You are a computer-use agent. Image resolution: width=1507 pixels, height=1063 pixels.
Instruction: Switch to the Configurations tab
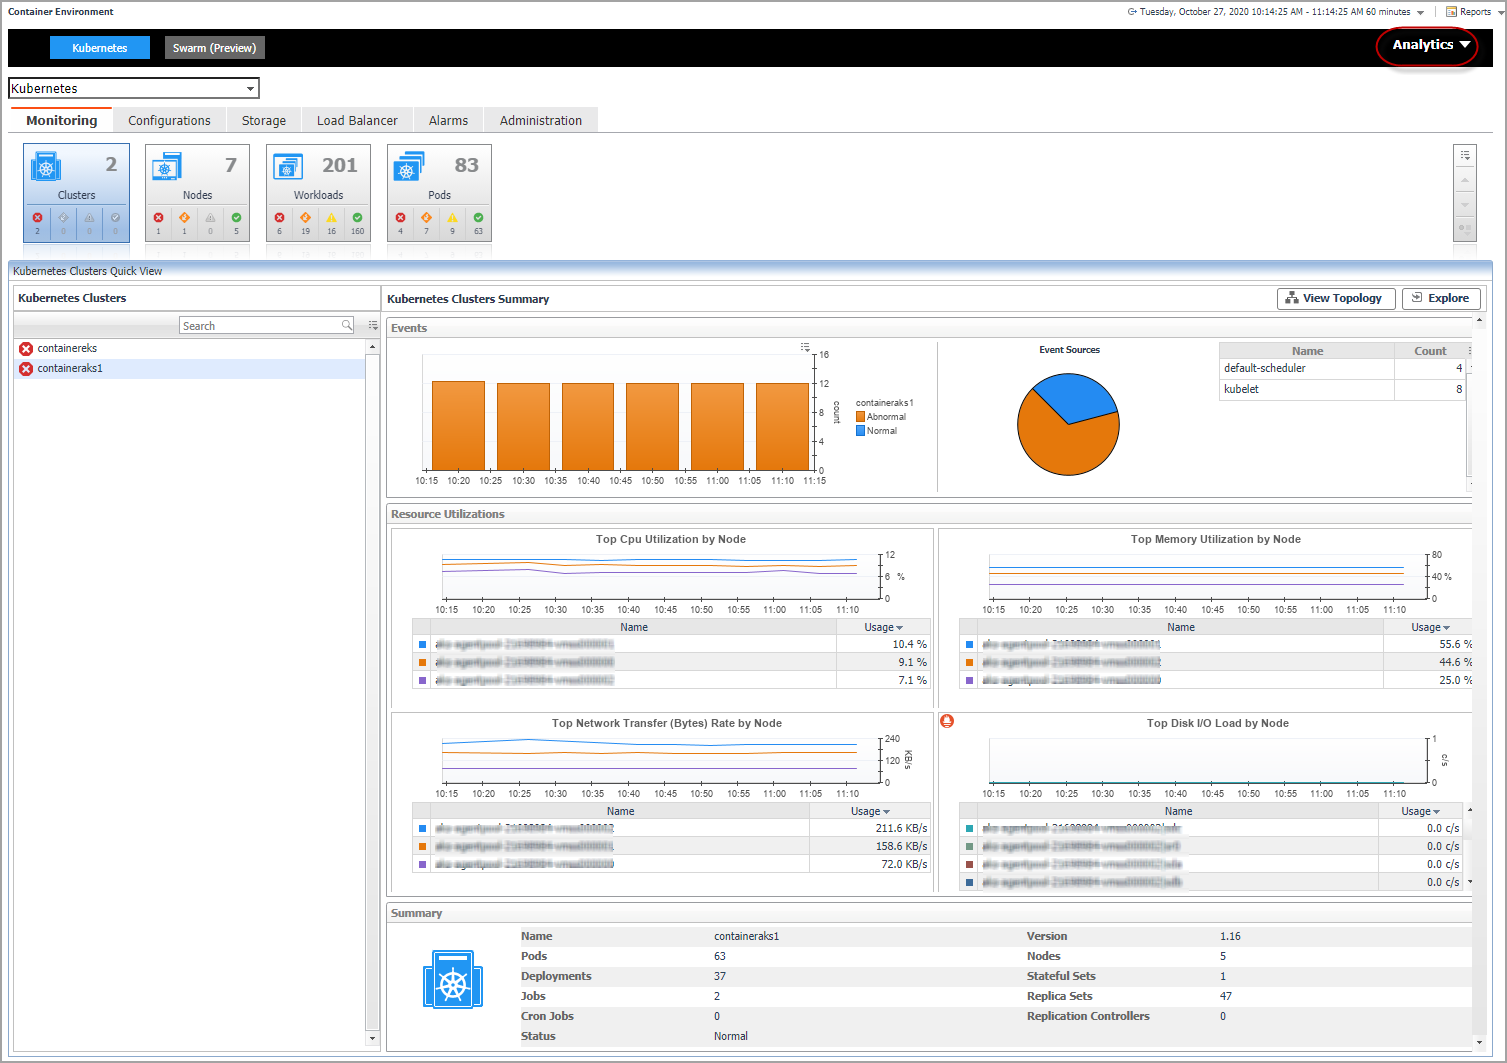coord(169,121)
